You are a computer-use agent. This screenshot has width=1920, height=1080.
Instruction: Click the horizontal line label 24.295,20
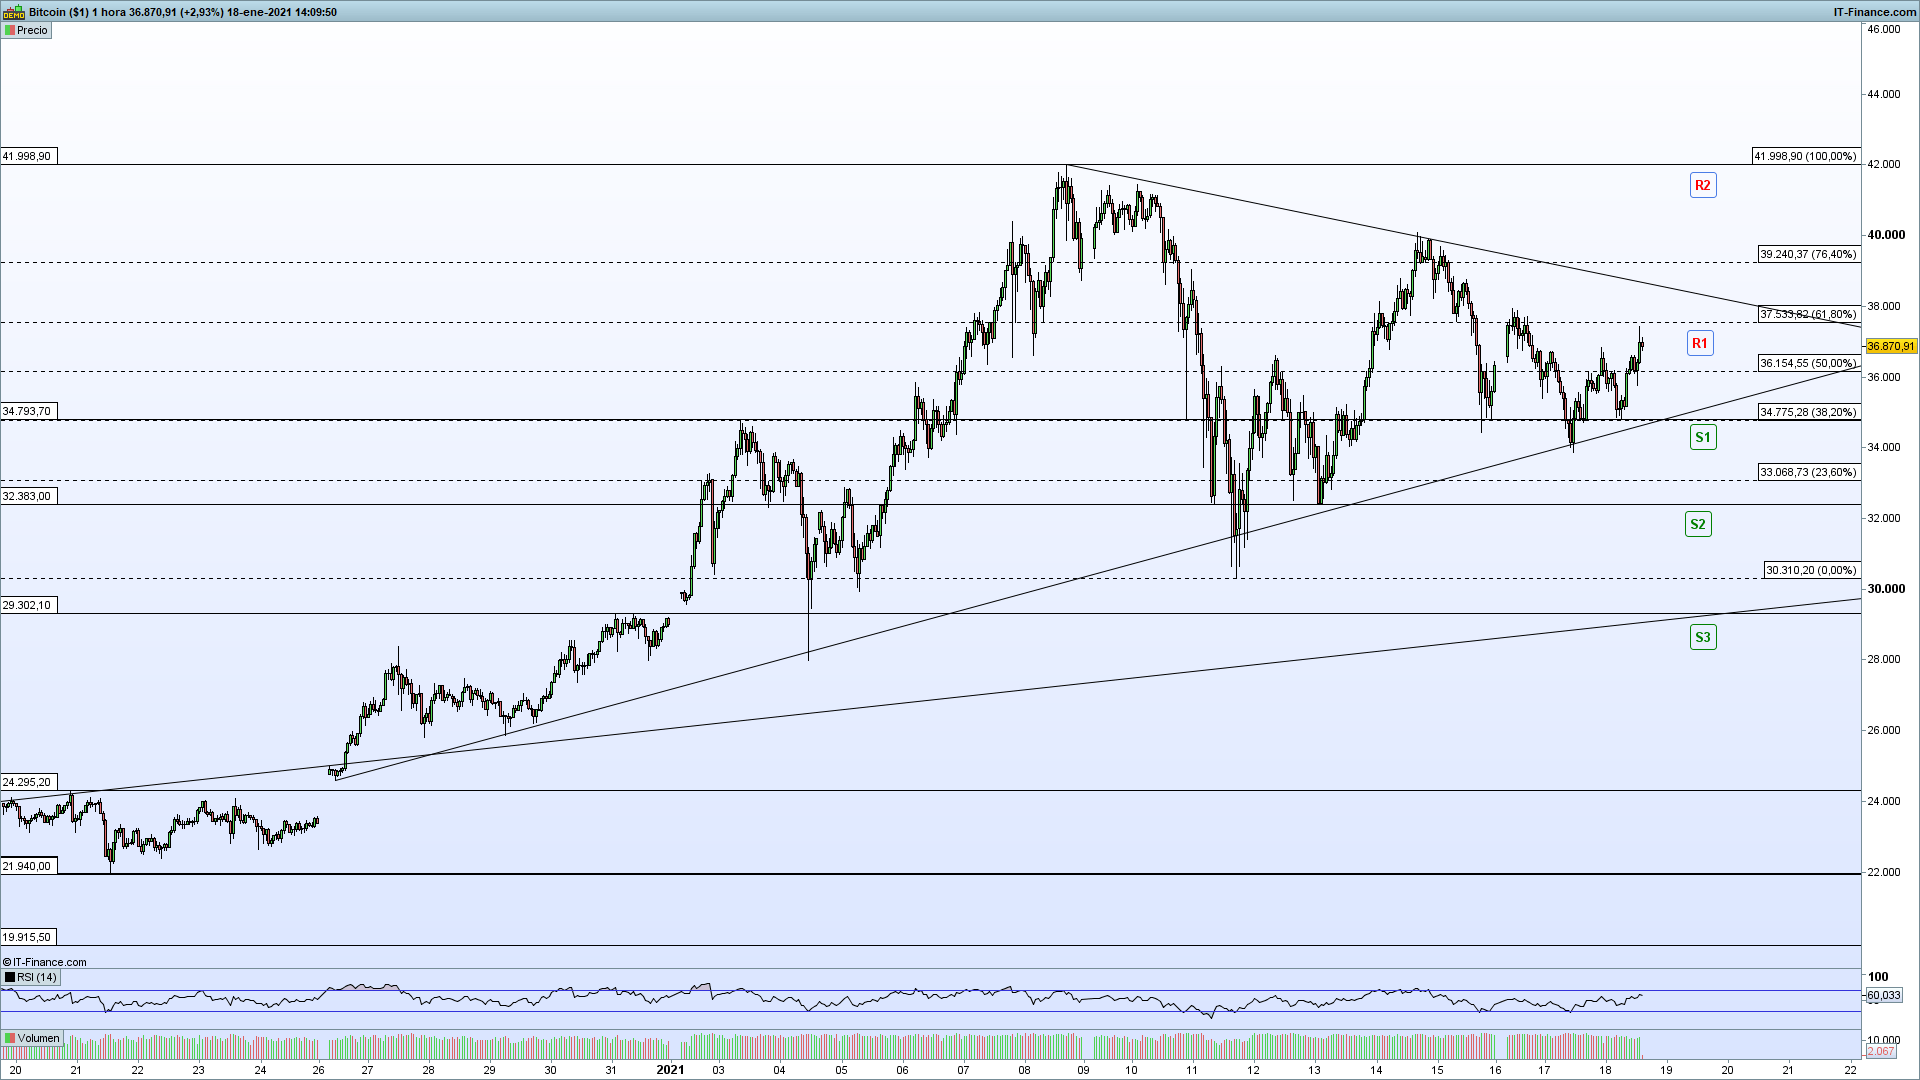tap(27, 782)
